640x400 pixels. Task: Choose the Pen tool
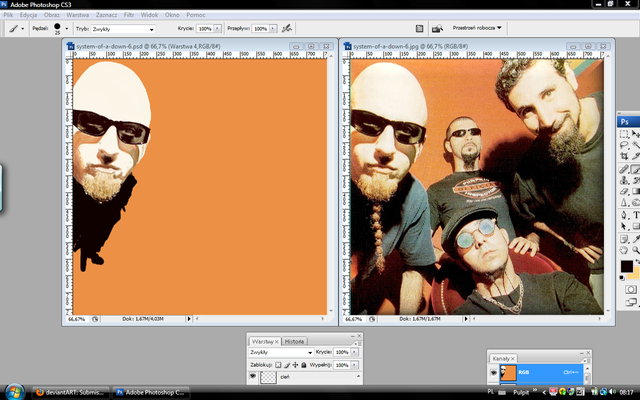click(x=624, y=216)
